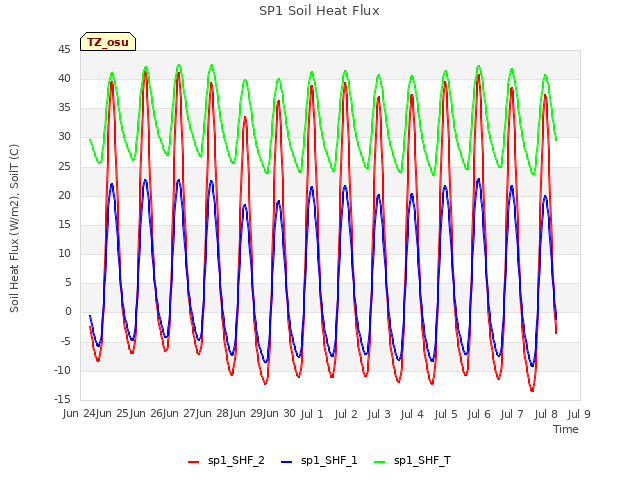Click the 35 y-axis tick label
This screenshot has width=640, height=480.
point(64,108)
